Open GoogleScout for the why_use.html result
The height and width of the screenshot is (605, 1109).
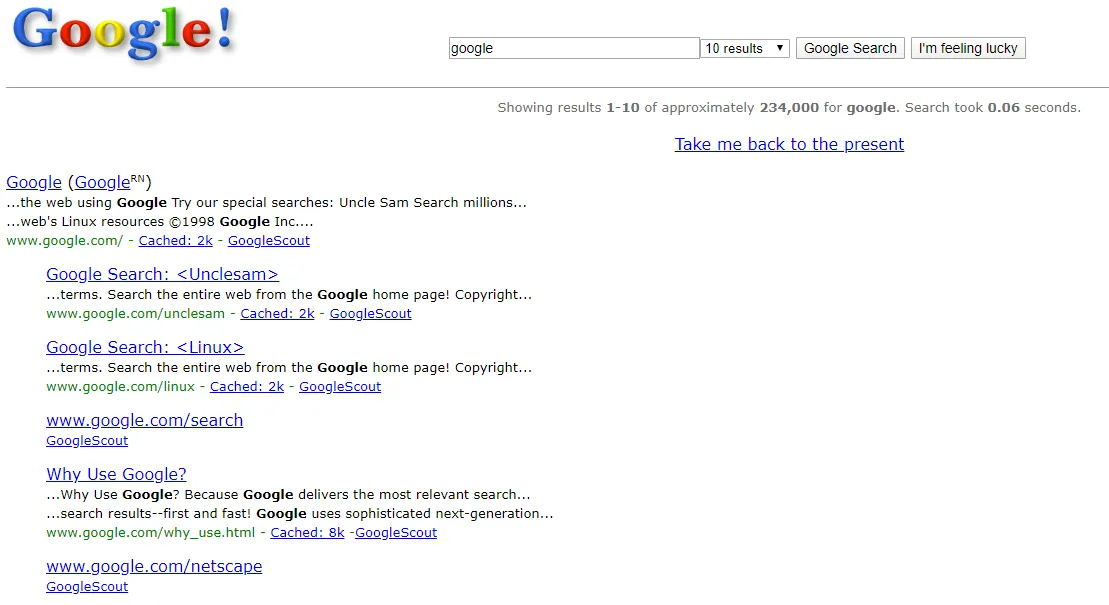[396, 533]
